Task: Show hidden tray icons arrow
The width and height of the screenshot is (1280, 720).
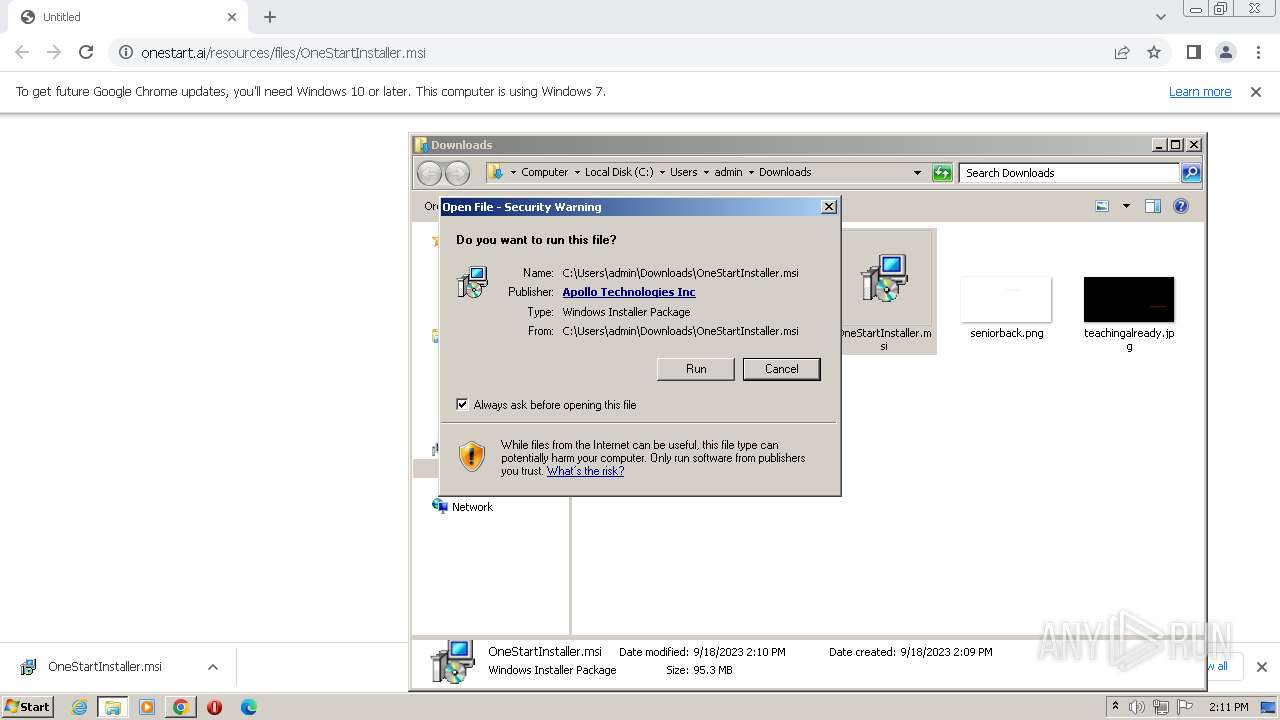Action: tap(1115, 707)
